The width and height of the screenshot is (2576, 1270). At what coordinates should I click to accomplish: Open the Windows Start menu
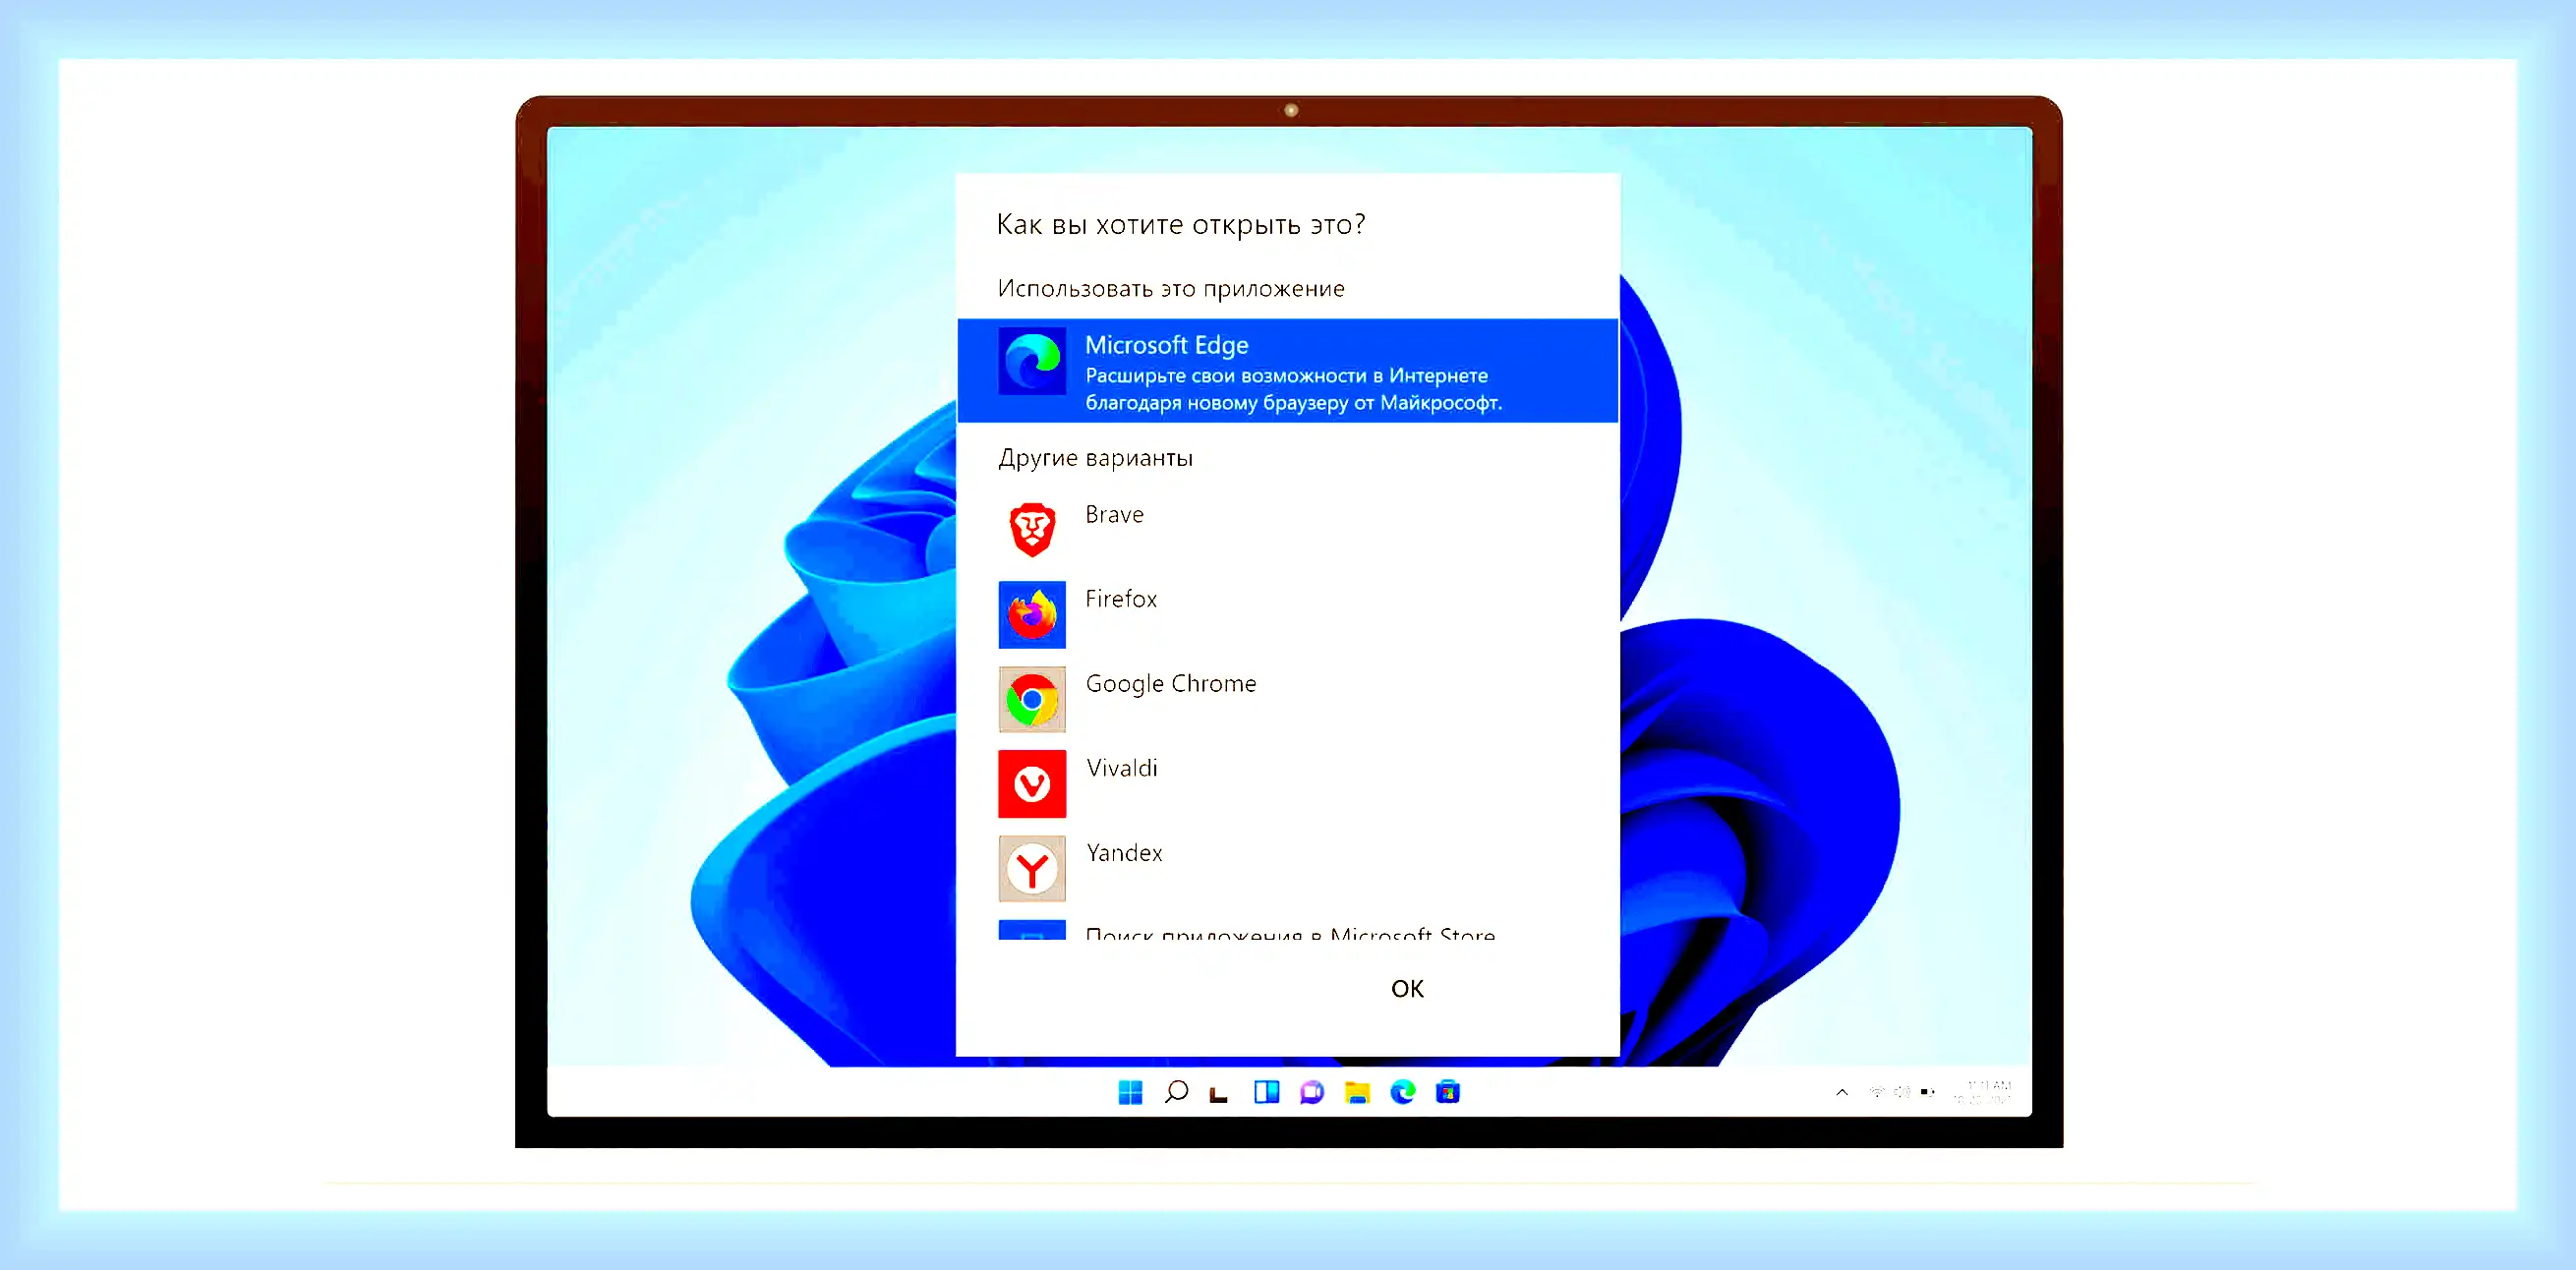tap(1130, 1092)
